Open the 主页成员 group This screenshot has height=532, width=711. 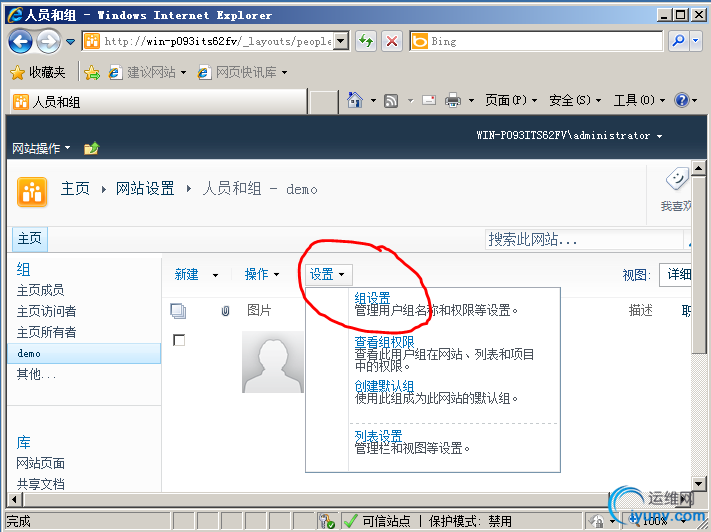click(x=40, y=290)
